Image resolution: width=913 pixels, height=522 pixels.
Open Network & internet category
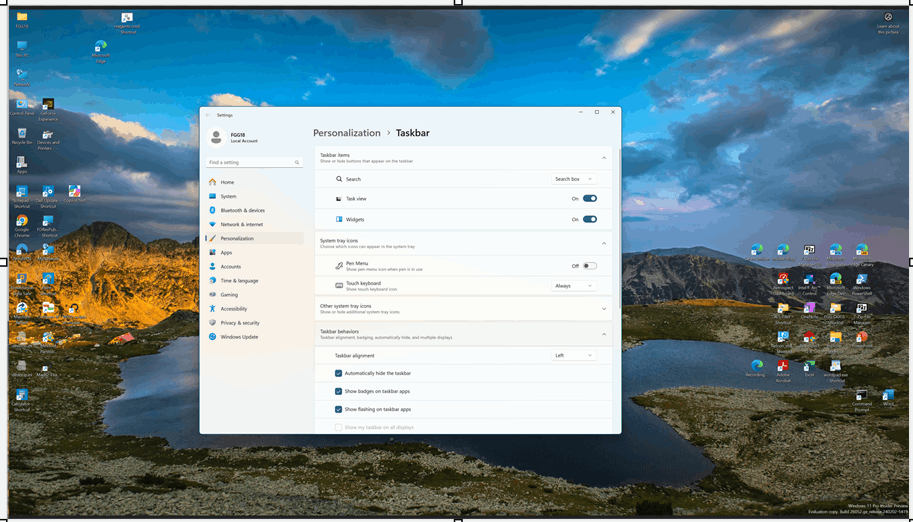pyautogui.click(x=254, y=224)
